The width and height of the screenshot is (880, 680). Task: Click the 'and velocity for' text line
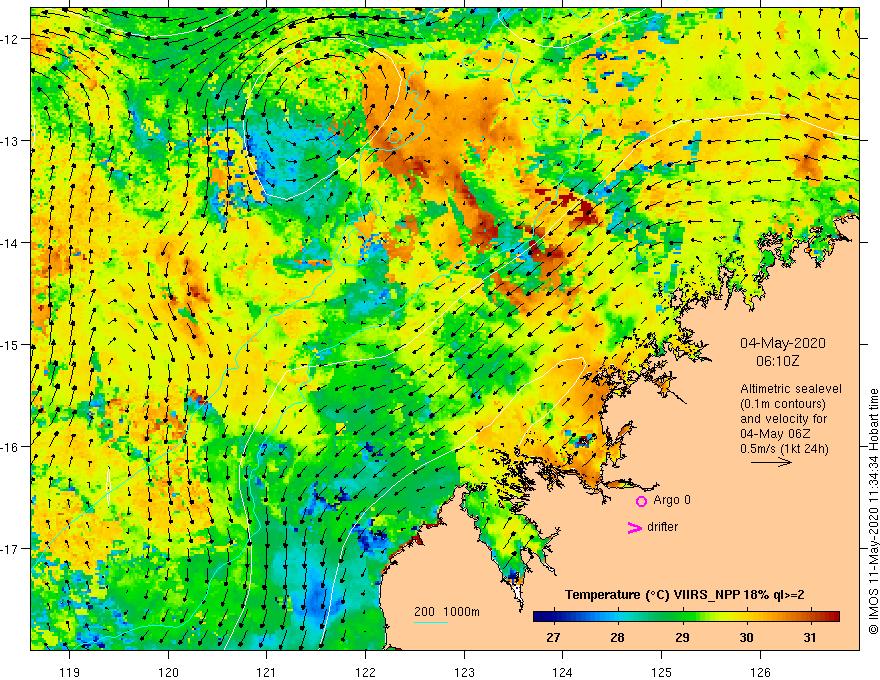pos(783,419)
